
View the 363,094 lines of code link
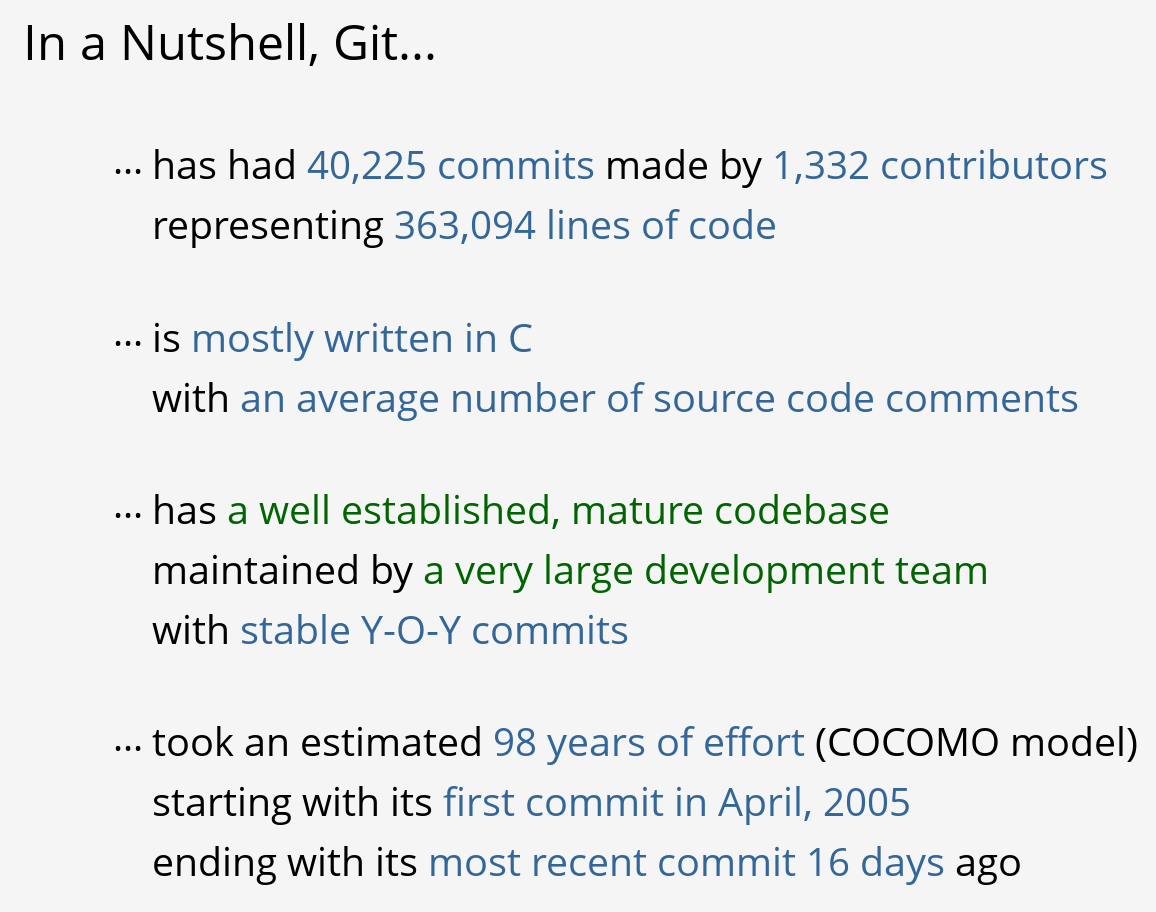point(585,226)
